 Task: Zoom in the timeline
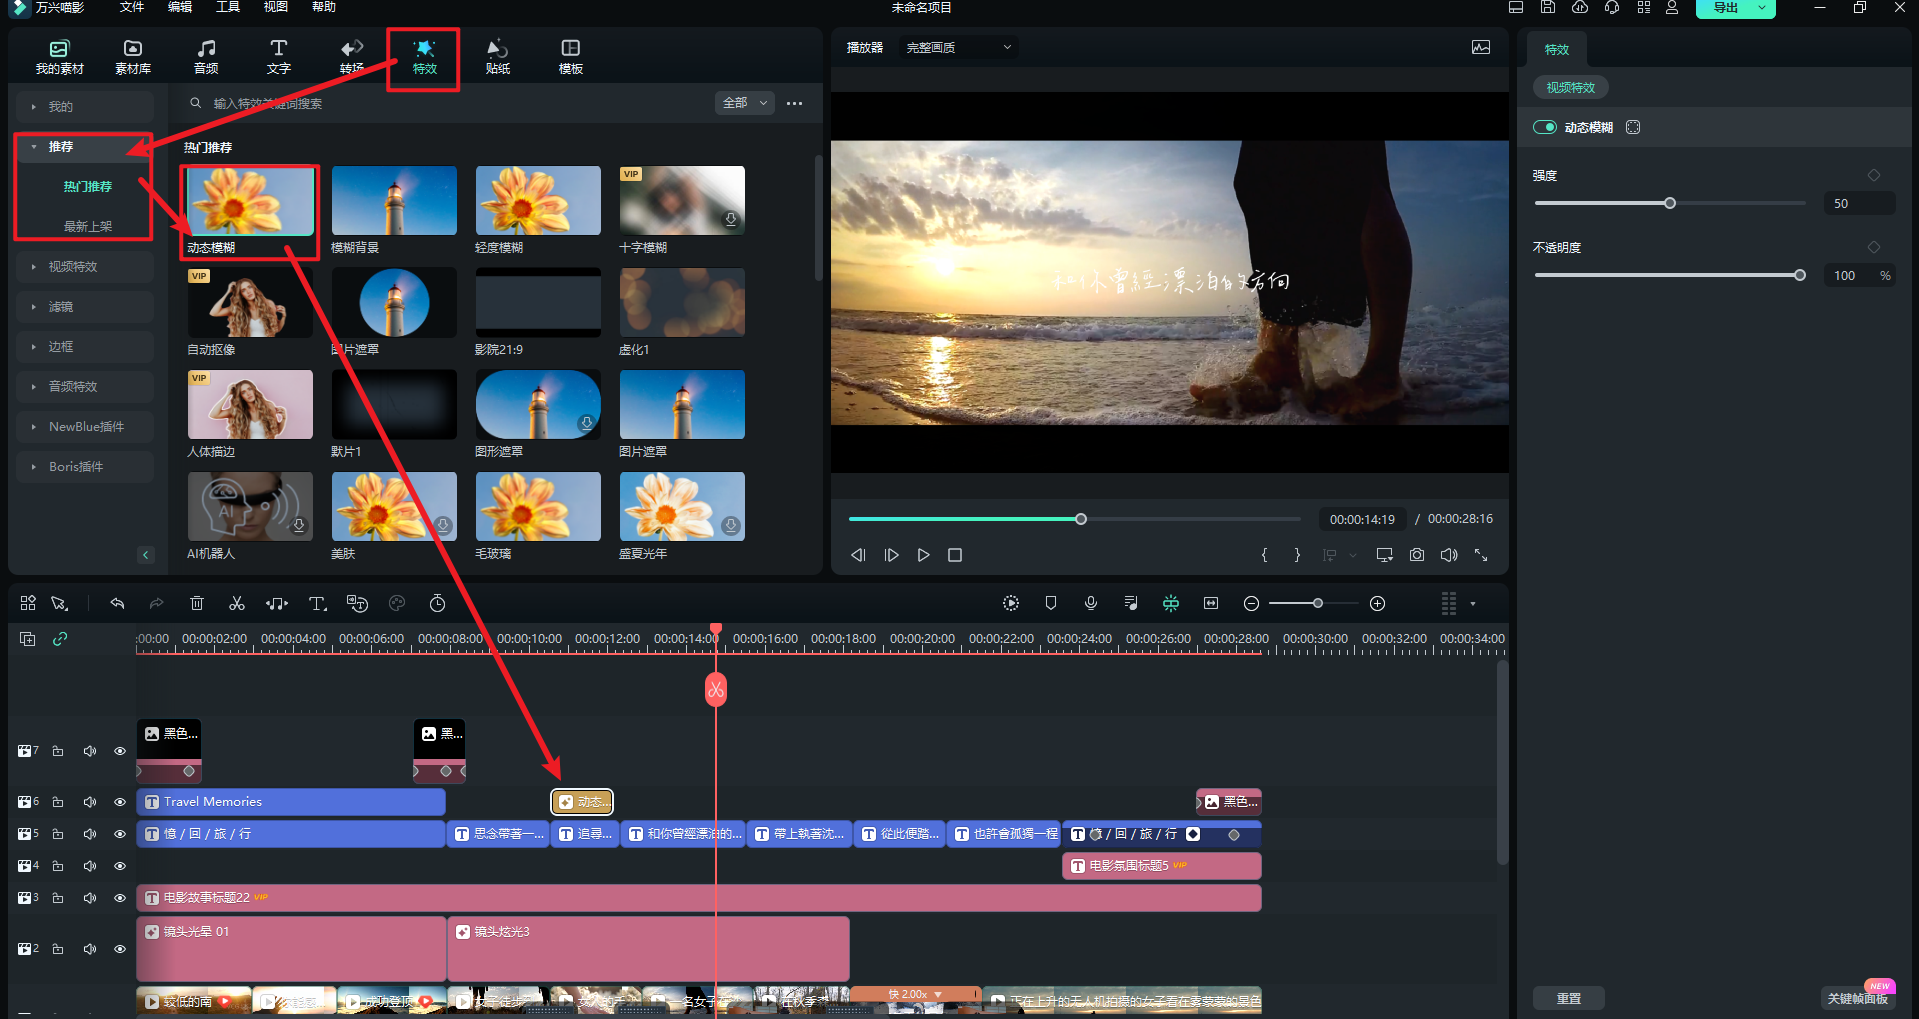(x=1377, y=603)
